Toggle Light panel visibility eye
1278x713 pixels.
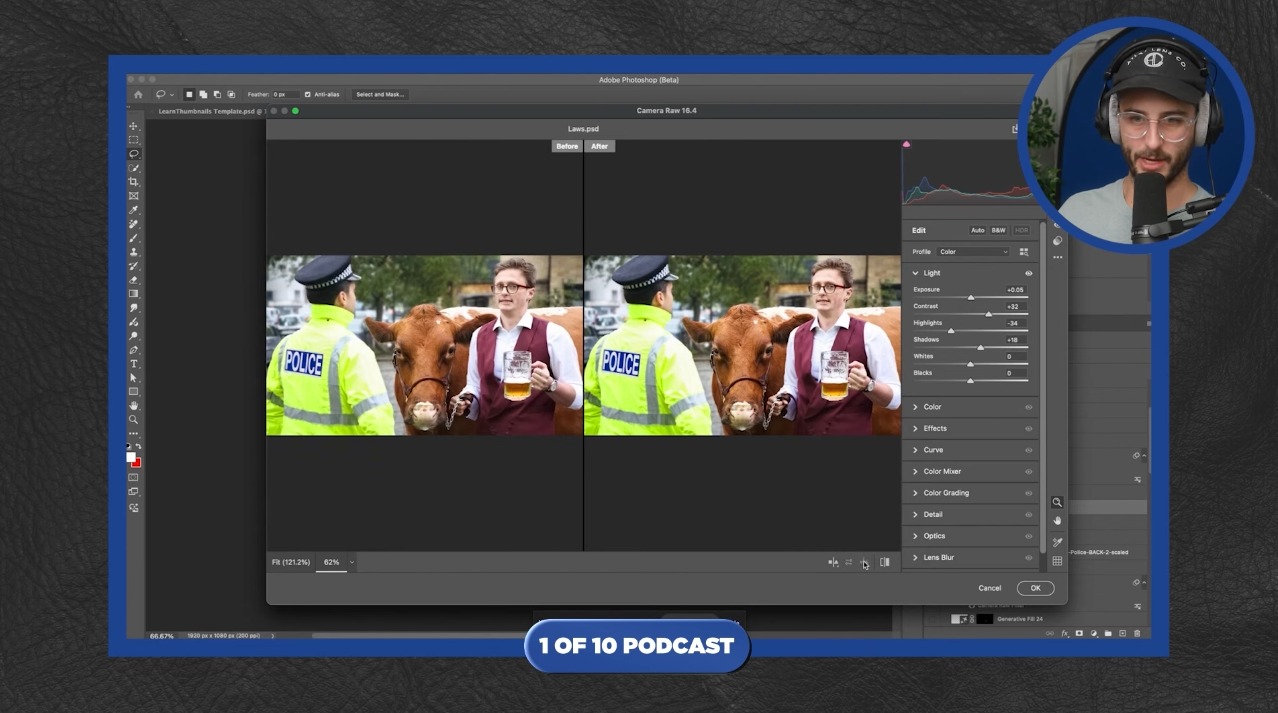(x=1028, y=273)
